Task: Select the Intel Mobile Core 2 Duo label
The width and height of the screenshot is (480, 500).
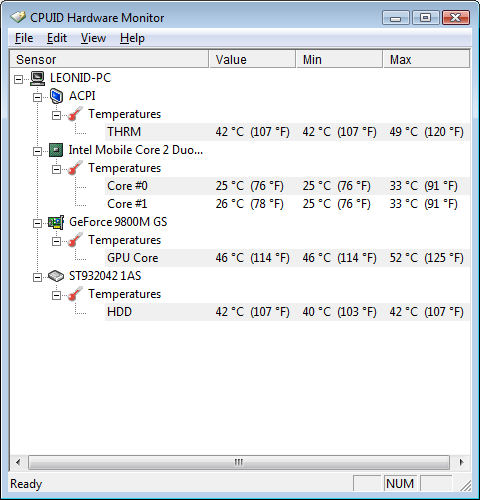Action: (136, 150)
